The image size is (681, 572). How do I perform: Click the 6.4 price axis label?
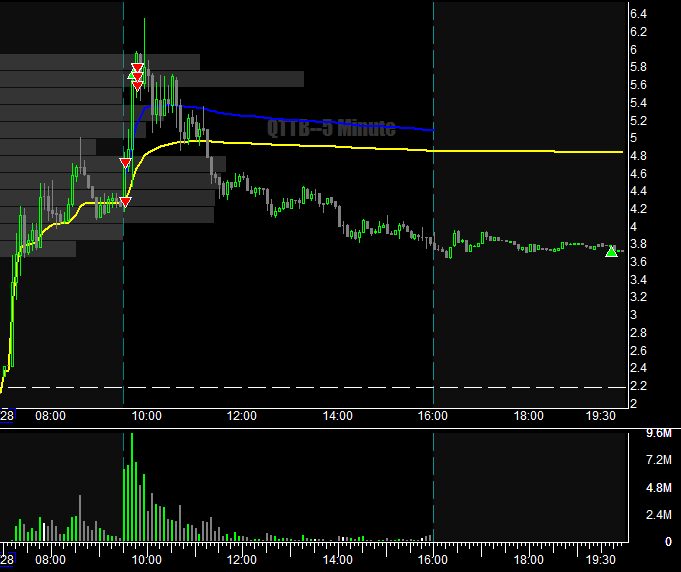638,14
